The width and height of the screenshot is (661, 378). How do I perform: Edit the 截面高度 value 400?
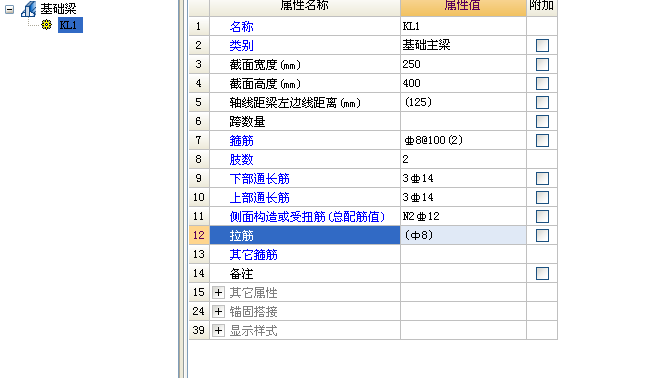pos(463,83)
